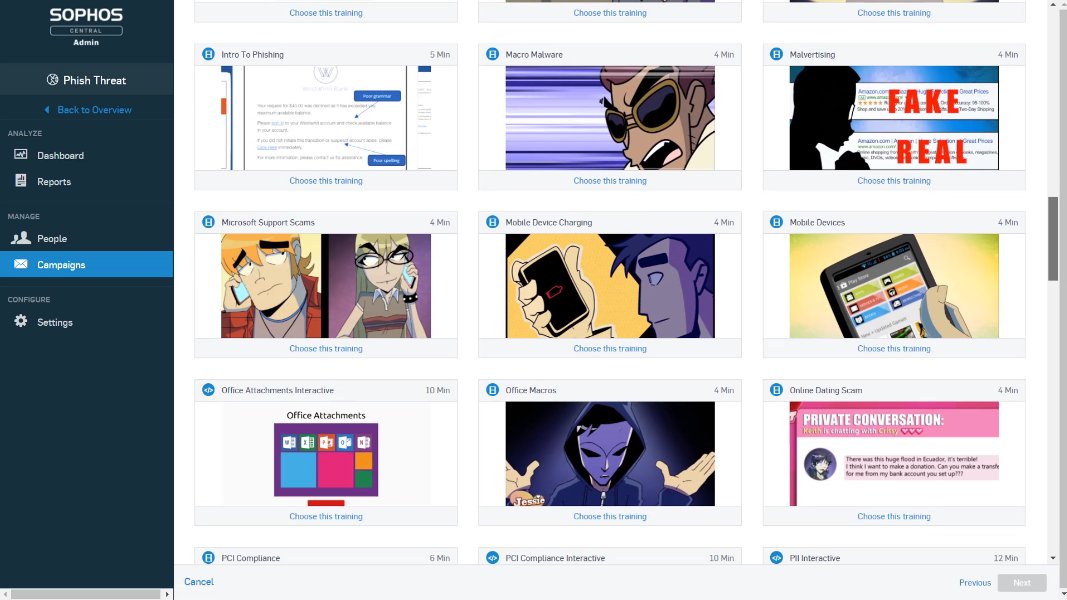Click the horizontal scrollbar left arrow
The height and width of the screenshot is (600, 1067).
(x=5, y=594)
